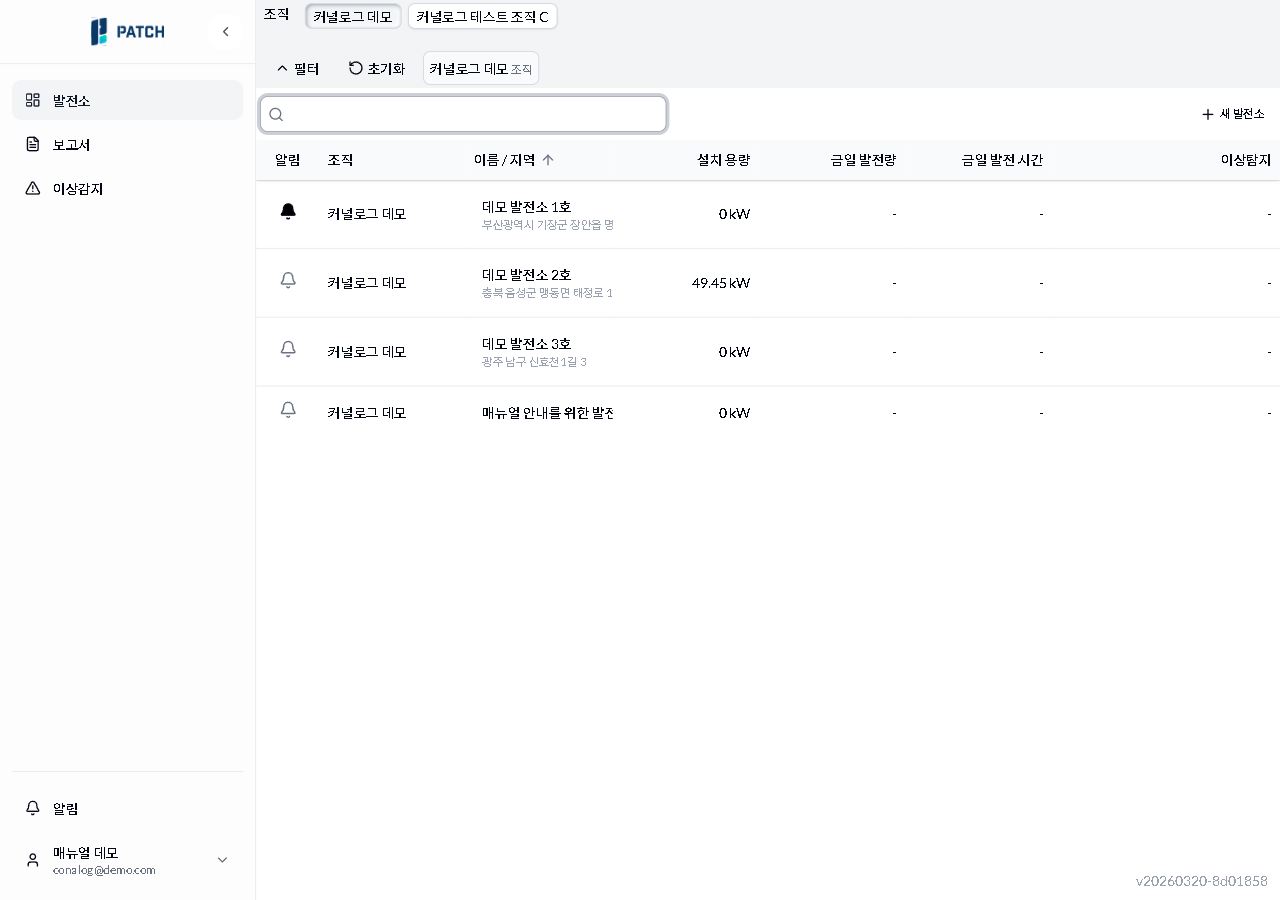Select the 커널로그 데모 organization chip
1280x900 pixels.
352,16
